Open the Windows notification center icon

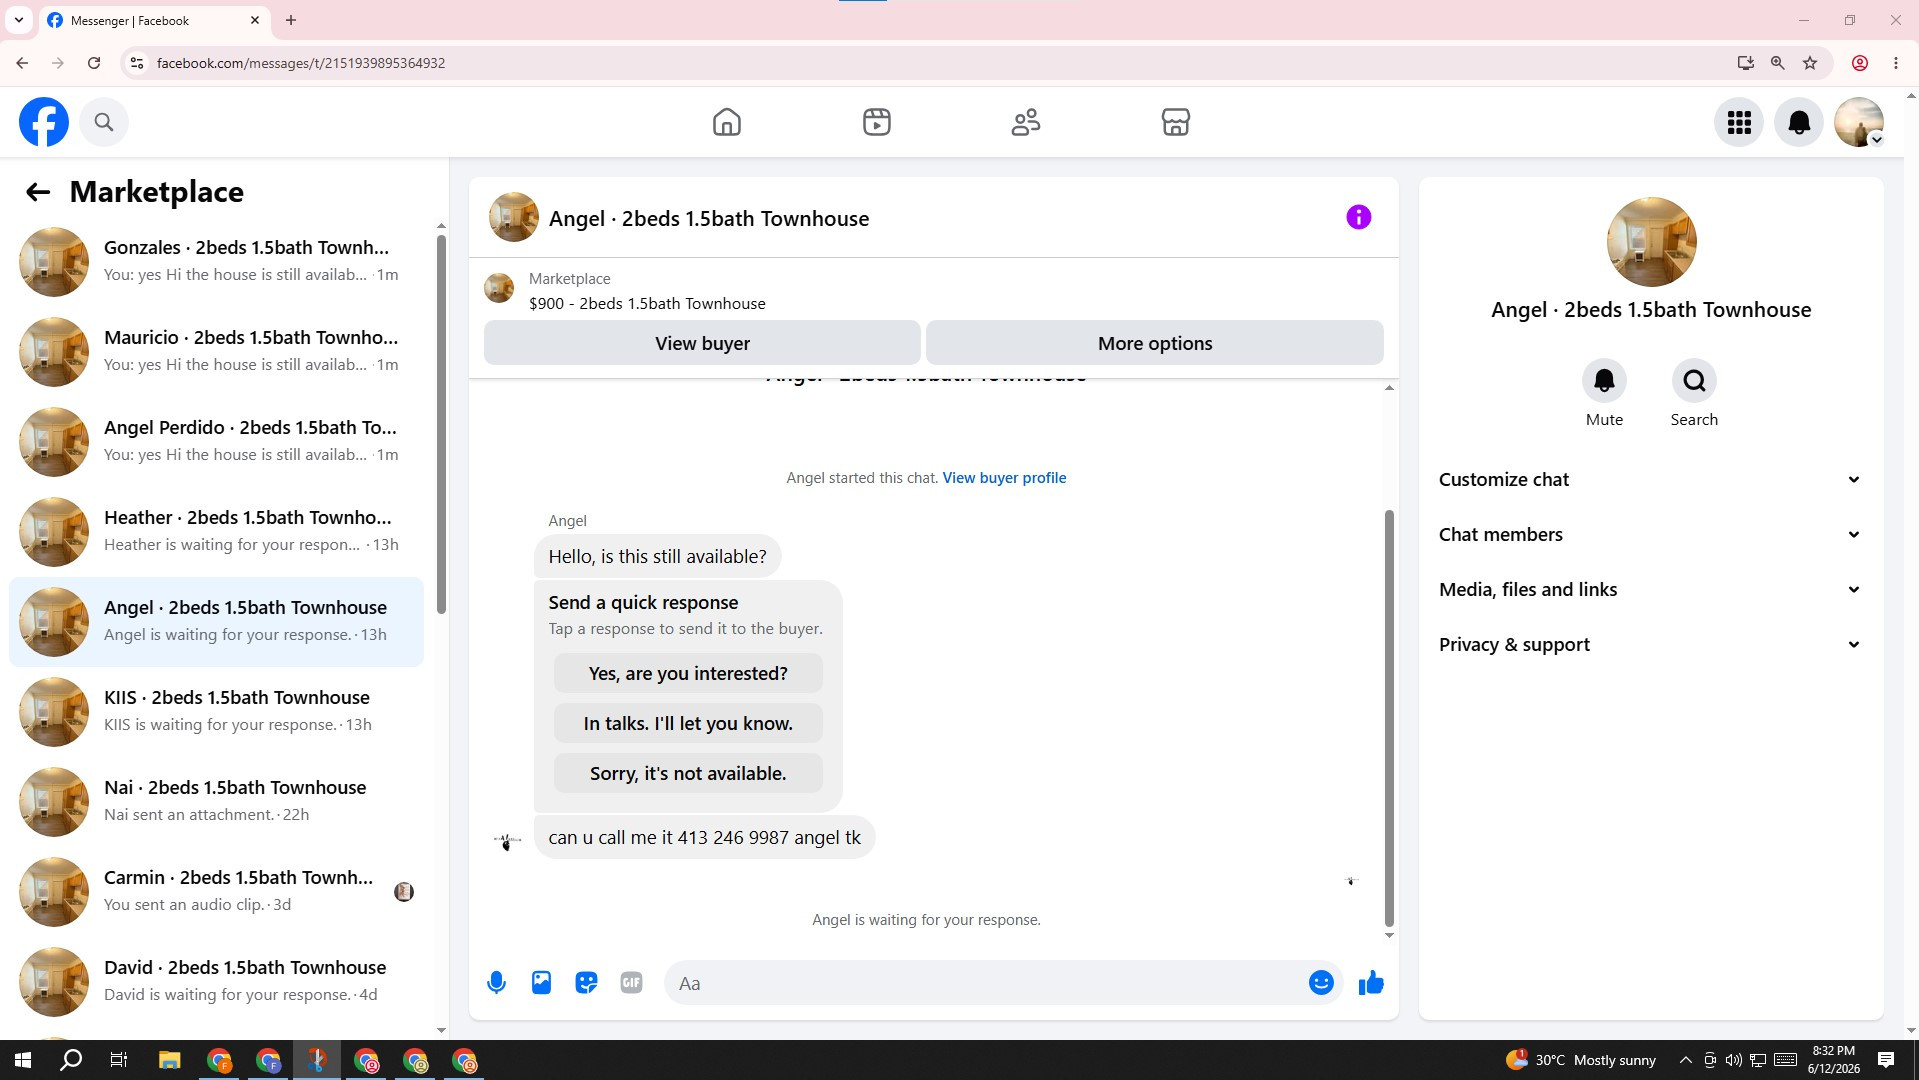[1886, 1060]
